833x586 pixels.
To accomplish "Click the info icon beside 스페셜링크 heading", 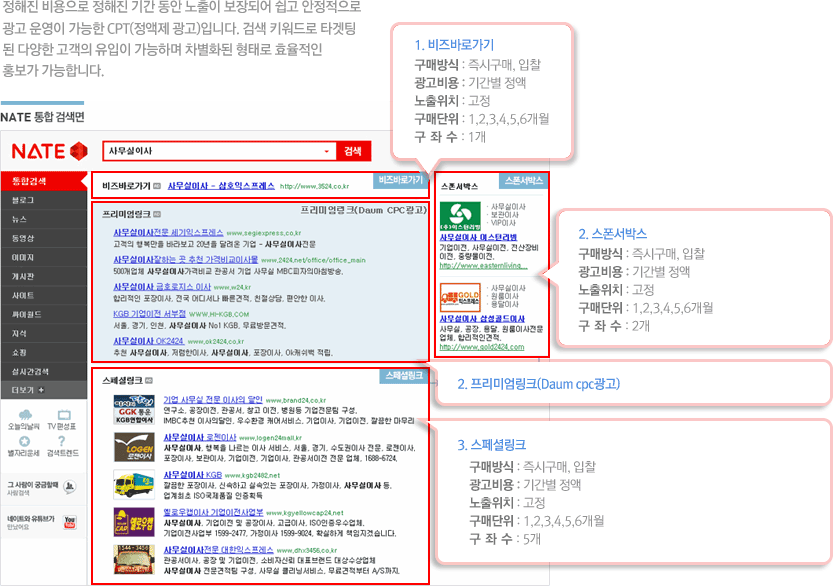I will 149,380.
